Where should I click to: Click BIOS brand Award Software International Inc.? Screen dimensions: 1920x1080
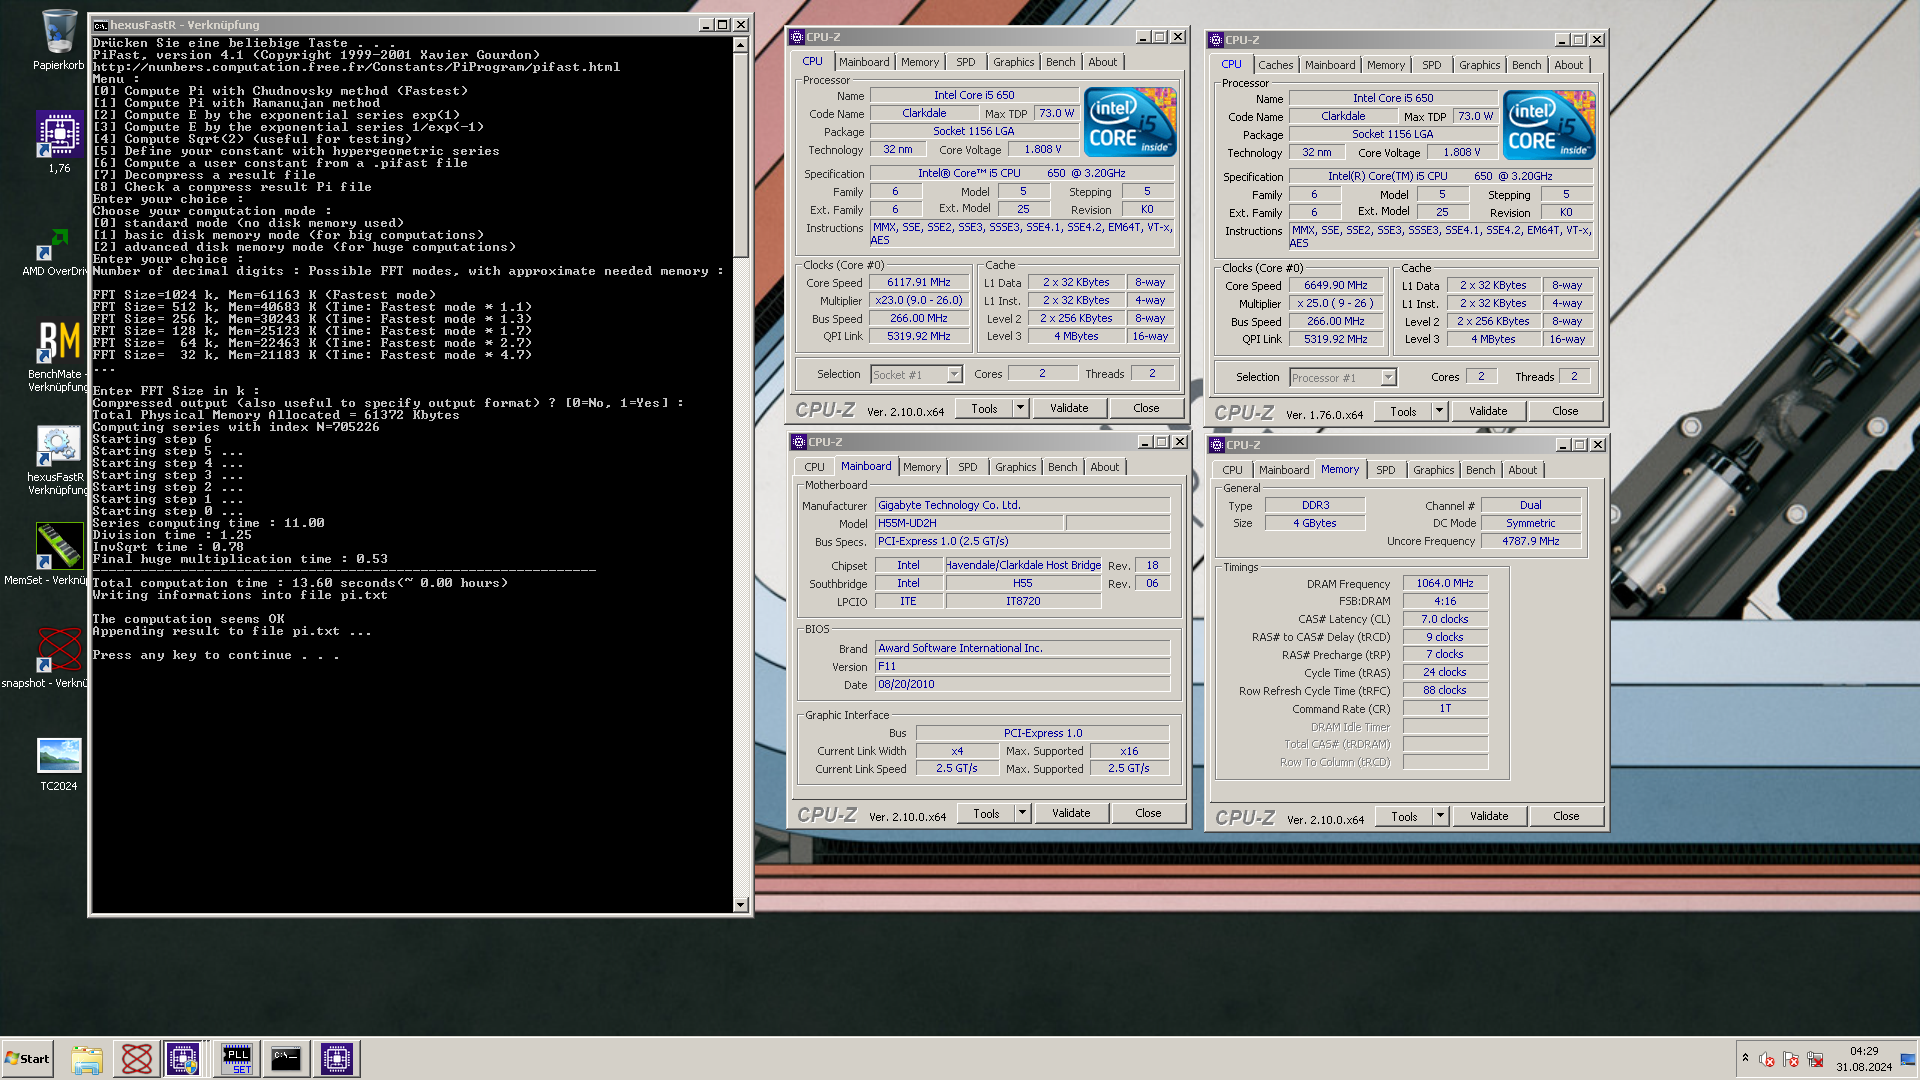(x=1022, y=649)
